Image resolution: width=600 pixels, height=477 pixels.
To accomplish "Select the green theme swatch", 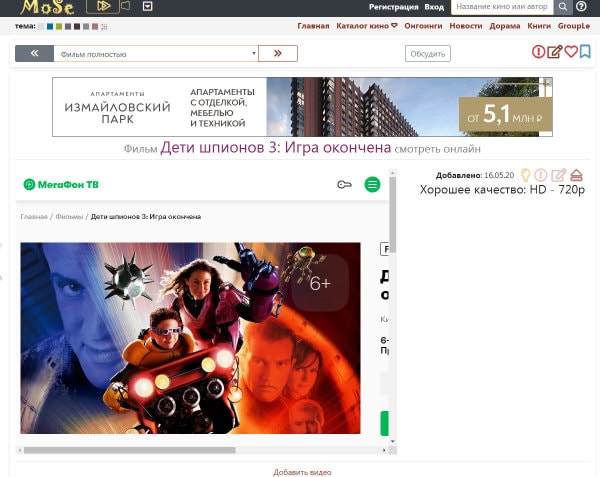I will [59, 26].
